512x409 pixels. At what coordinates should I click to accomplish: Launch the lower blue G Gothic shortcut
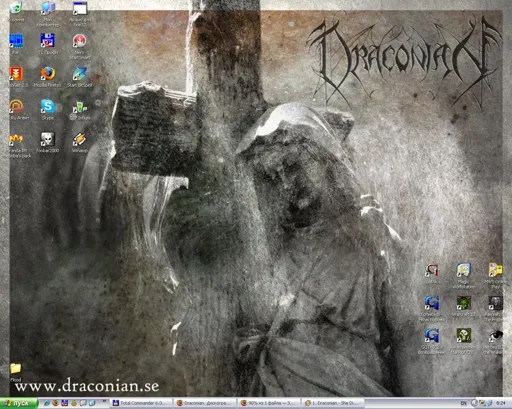pyautogui.click(x=431, y=335)
